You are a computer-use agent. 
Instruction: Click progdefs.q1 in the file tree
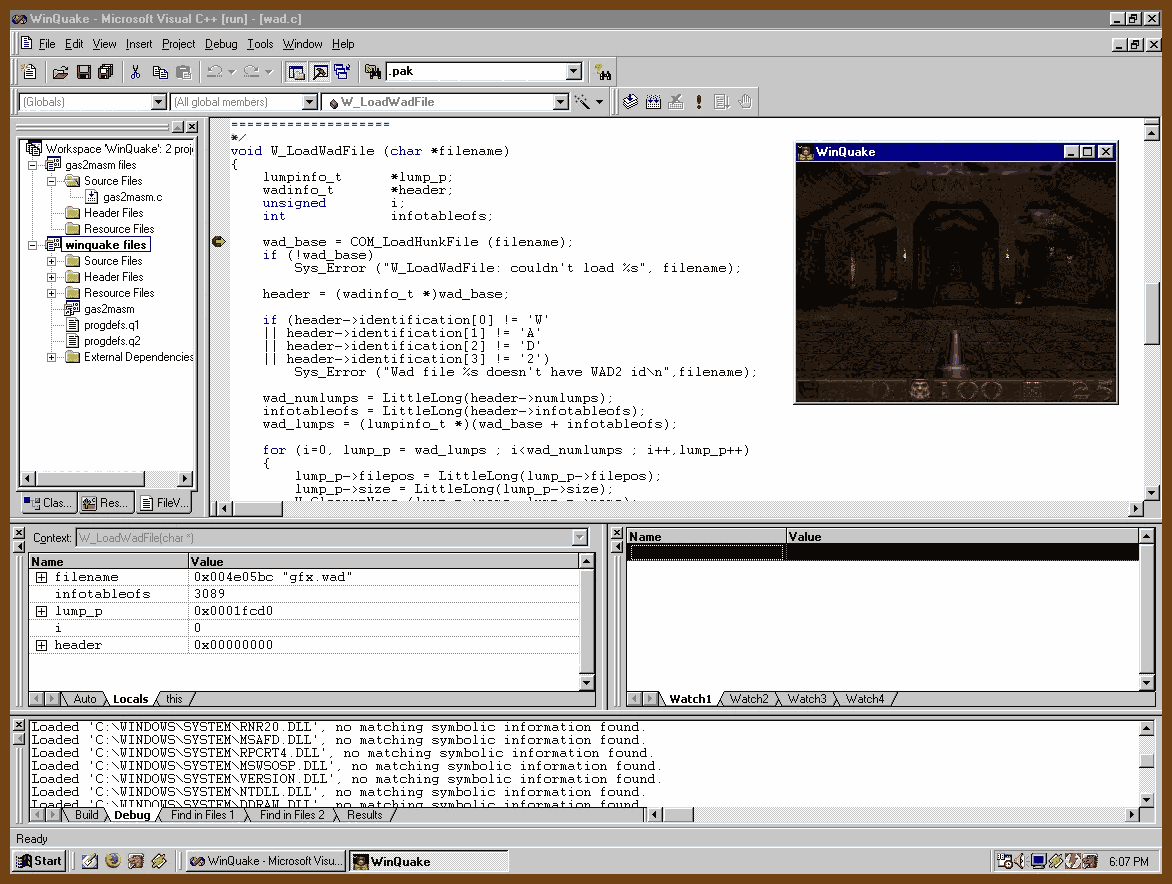pos(111,325)
